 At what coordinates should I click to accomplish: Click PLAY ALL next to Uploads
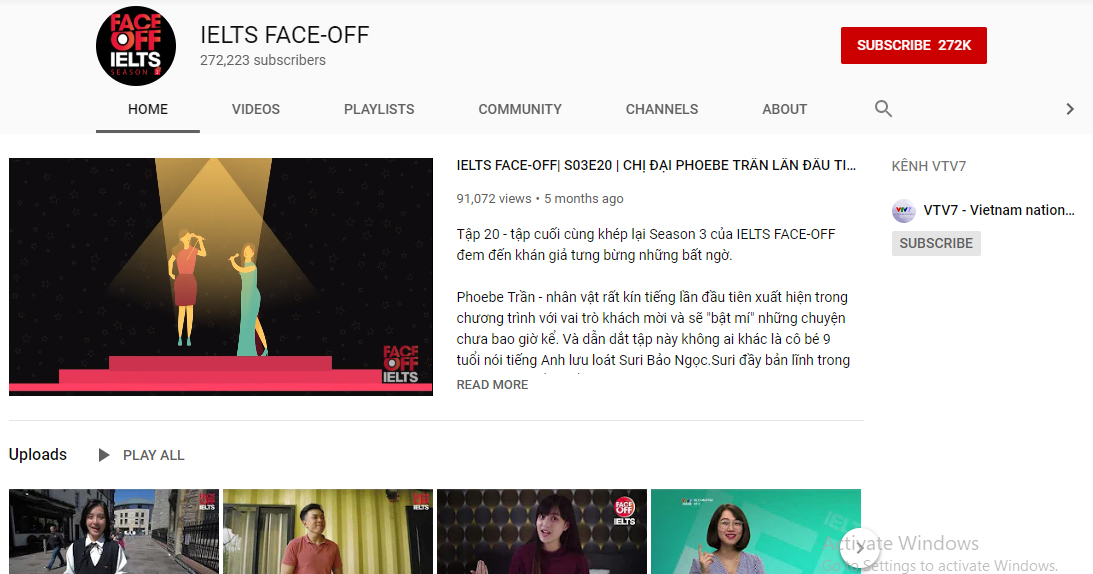click(x=153, y=455)
